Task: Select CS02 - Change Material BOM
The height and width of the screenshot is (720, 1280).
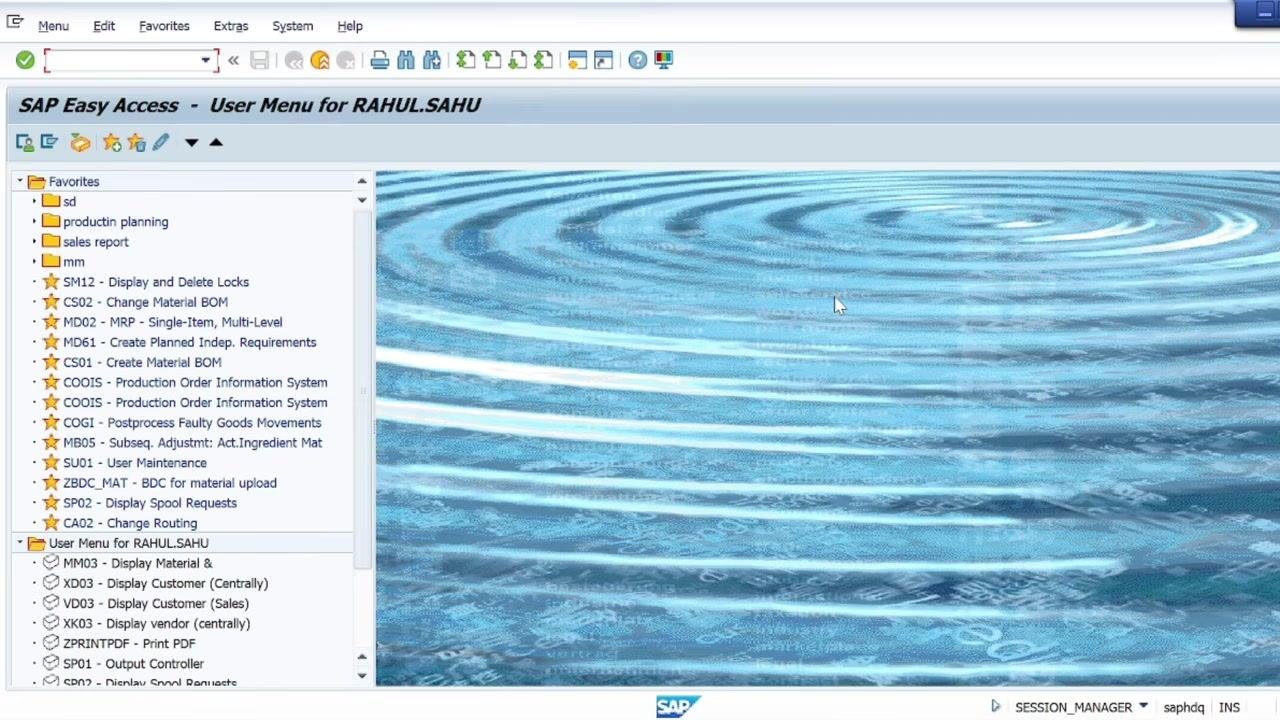Action: [x=145, y=302]
